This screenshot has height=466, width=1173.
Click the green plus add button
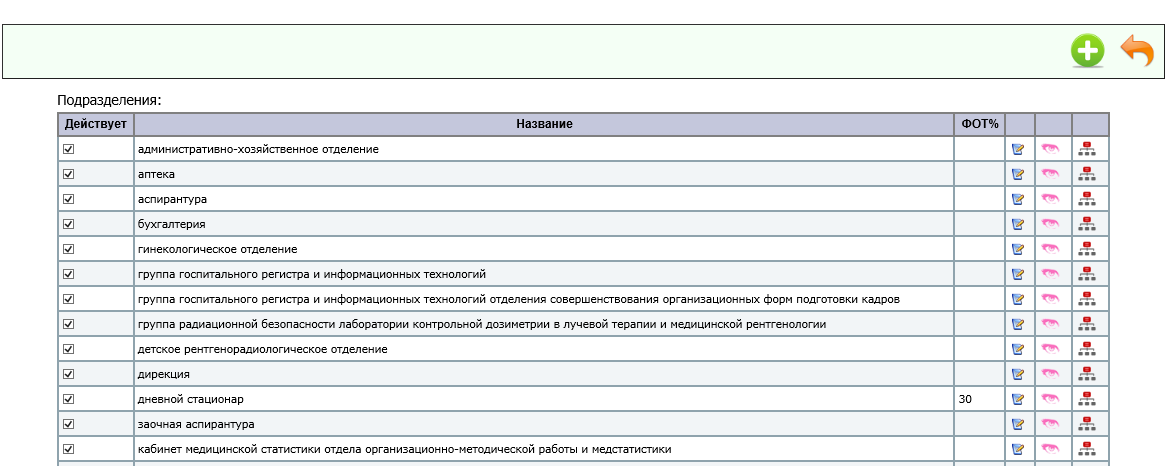tap(1087, 51)
